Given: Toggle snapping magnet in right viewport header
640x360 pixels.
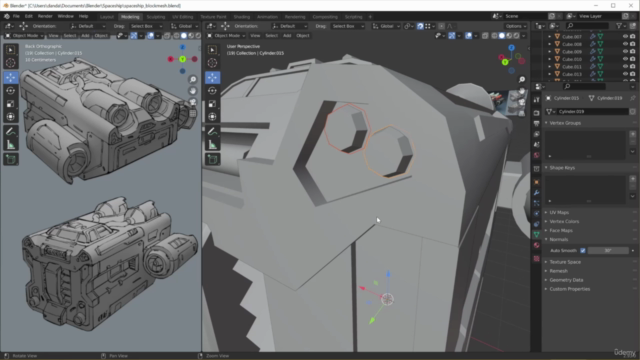Looking at the screenshot, I should point(420,26).
